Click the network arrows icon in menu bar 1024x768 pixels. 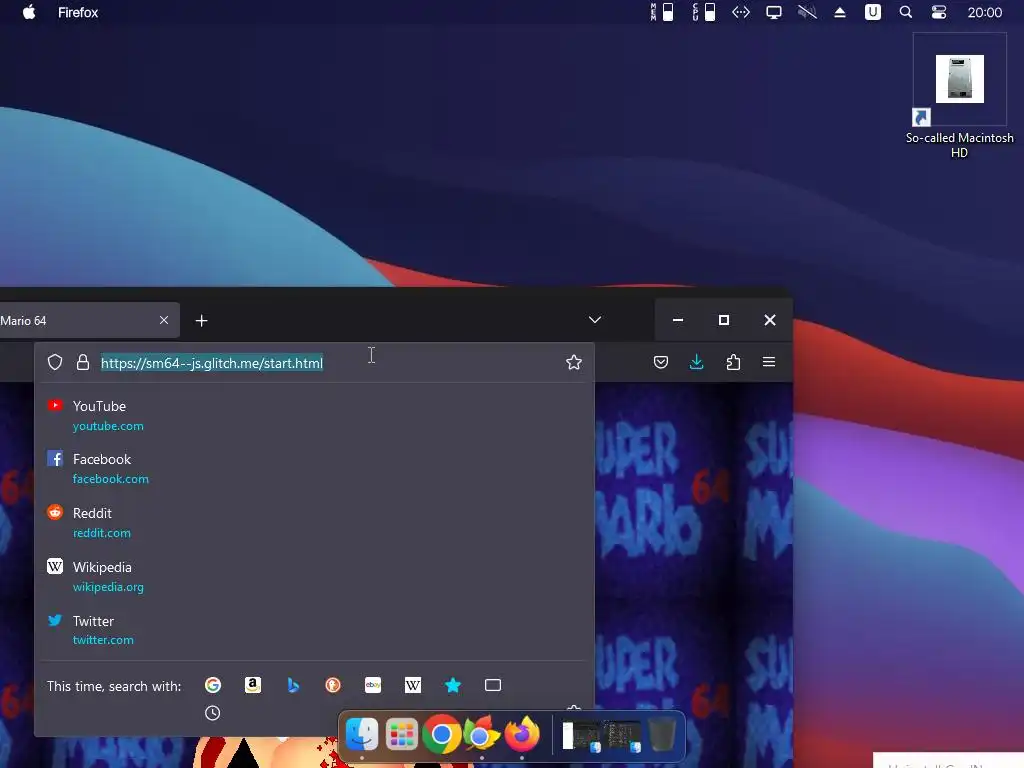(741, 12)
